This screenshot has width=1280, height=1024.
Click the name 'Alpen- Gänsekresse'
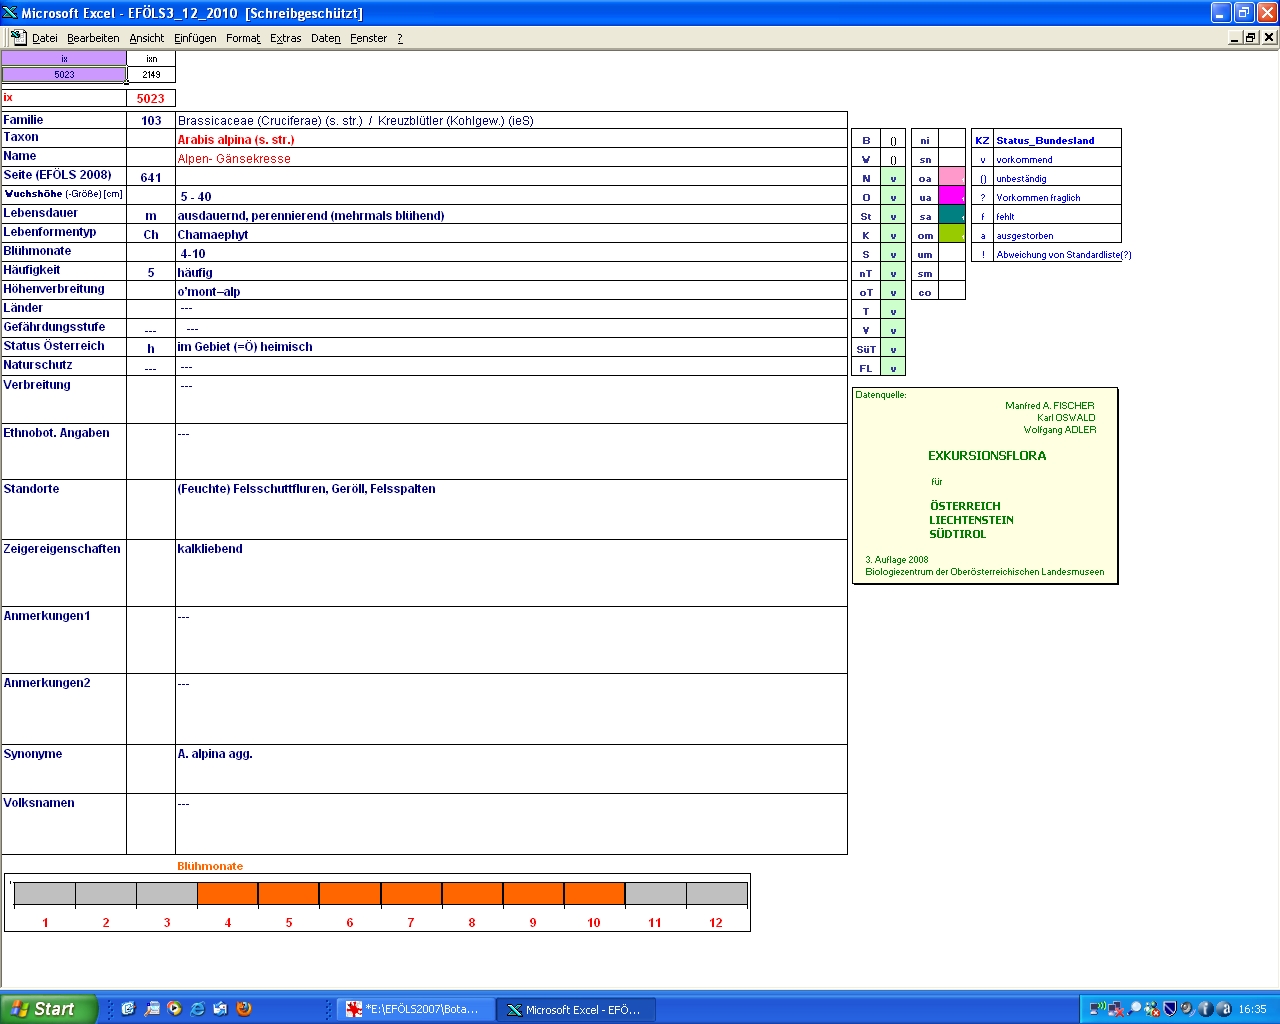coord(234,158)
